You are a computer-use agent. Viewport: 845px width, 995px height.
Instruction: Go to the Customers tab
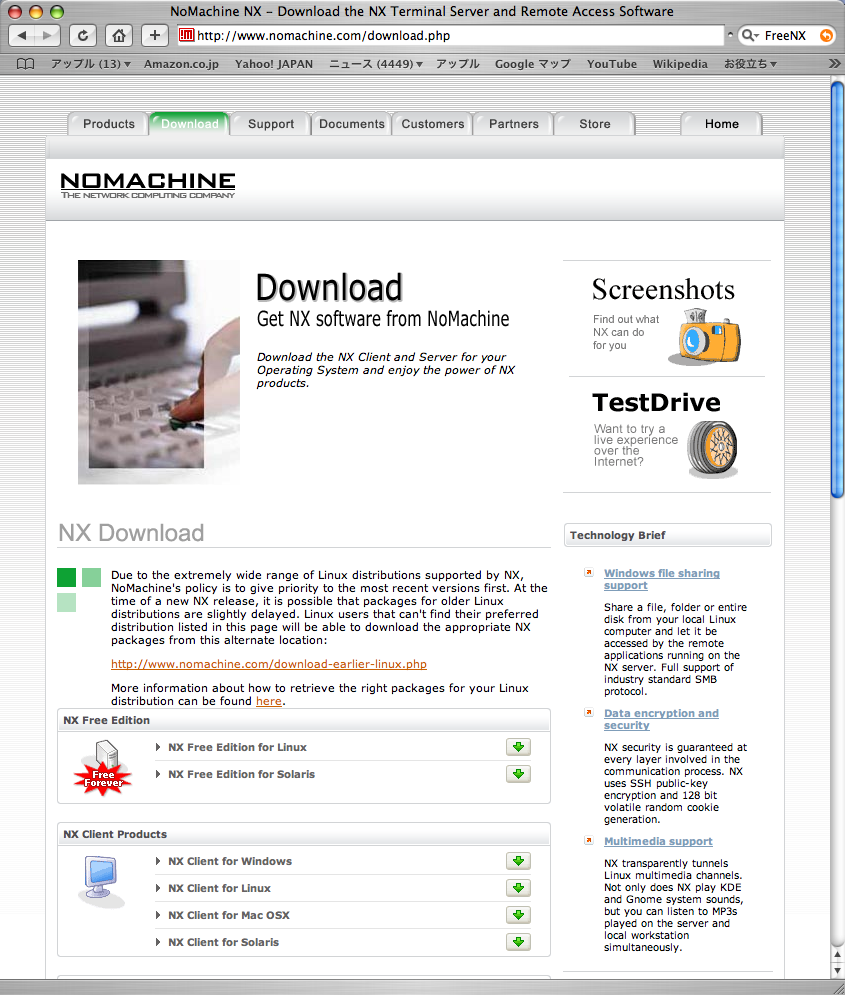click(x=433, y=124)
